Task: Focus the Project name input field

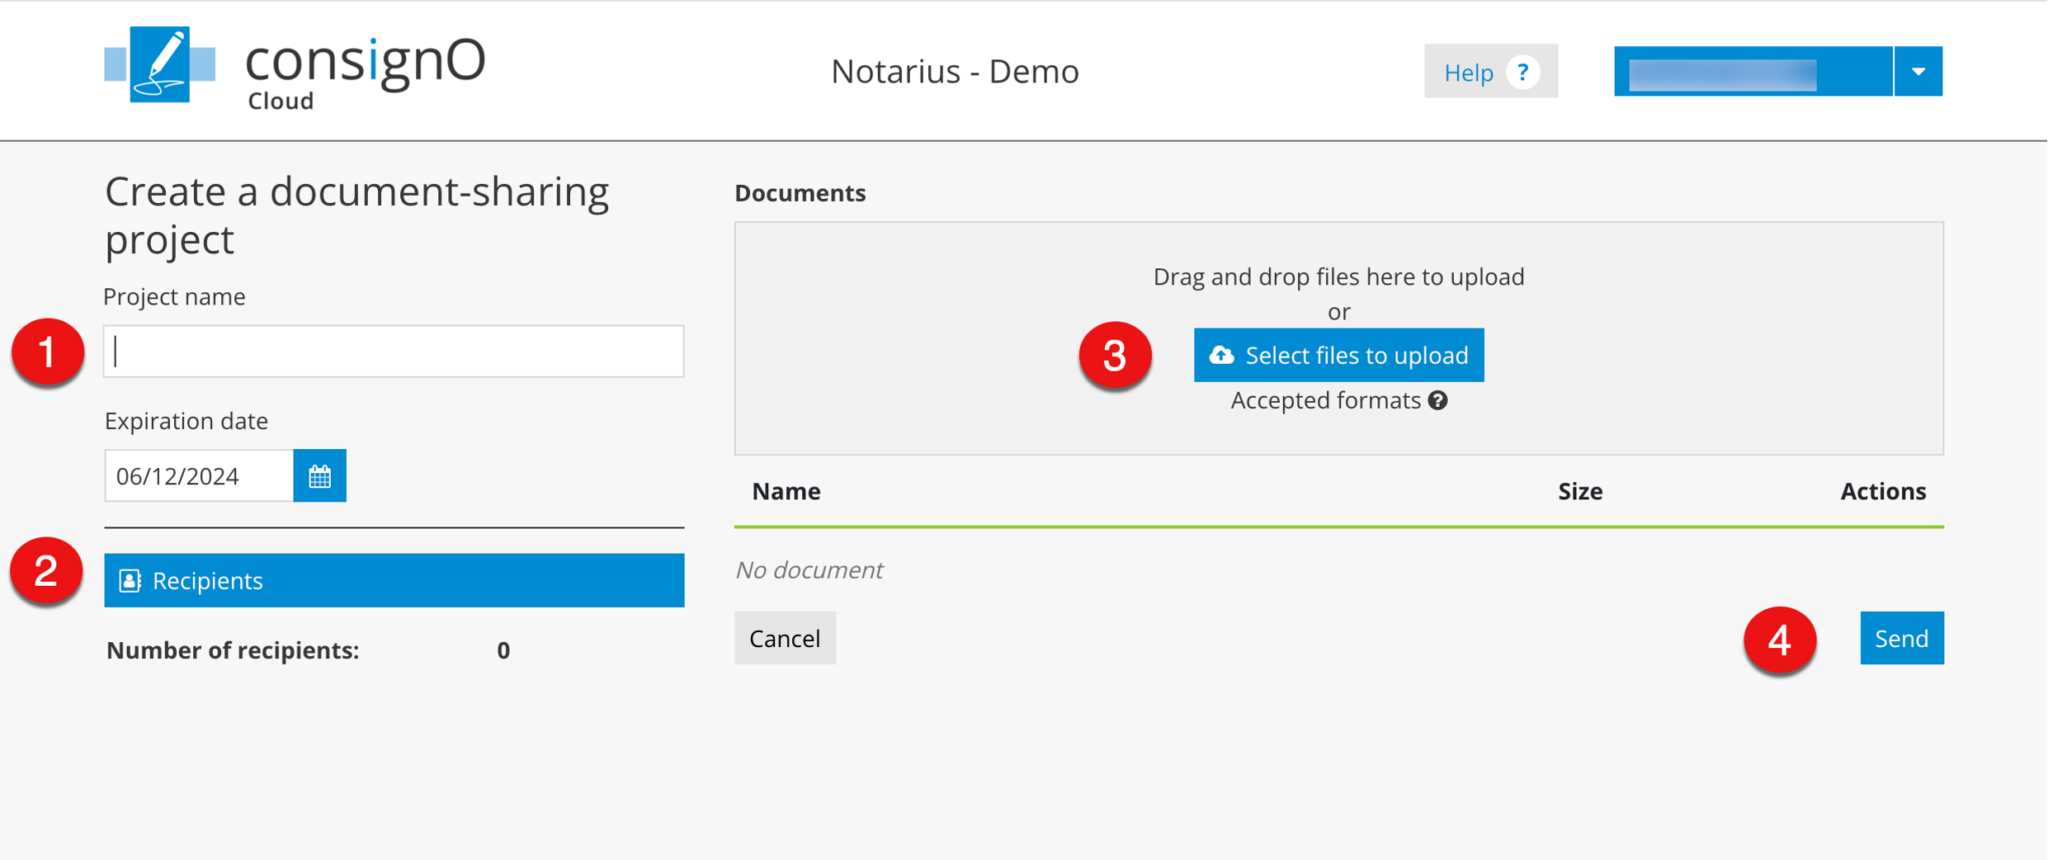Action: pyautogui.click(x=394, y=351)
